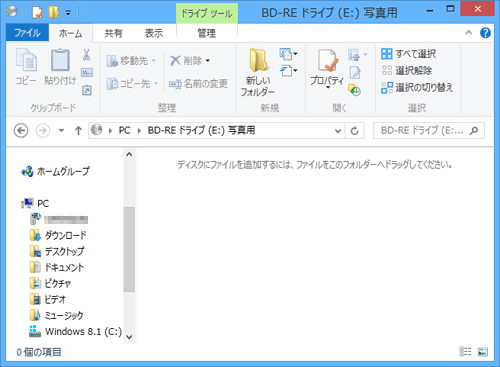
Task: Open the デスクトップ folder
Action: [x=57, y=251]
